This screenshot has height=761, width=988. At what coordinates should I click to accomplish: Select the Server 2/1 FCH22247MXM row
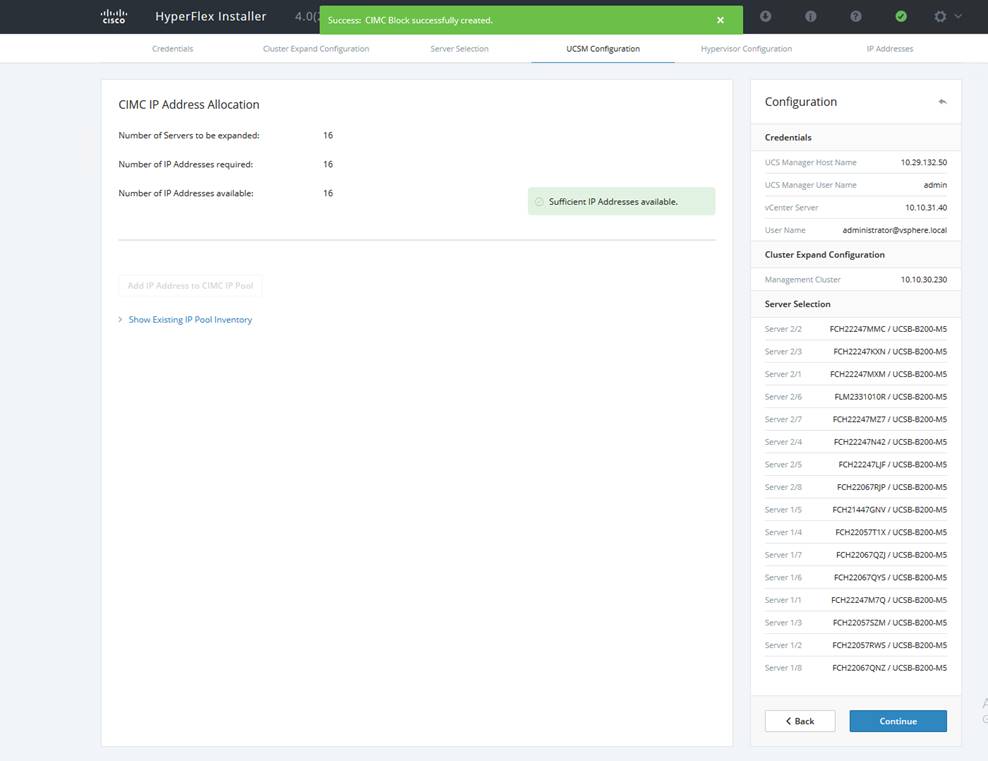coord(856,374)
